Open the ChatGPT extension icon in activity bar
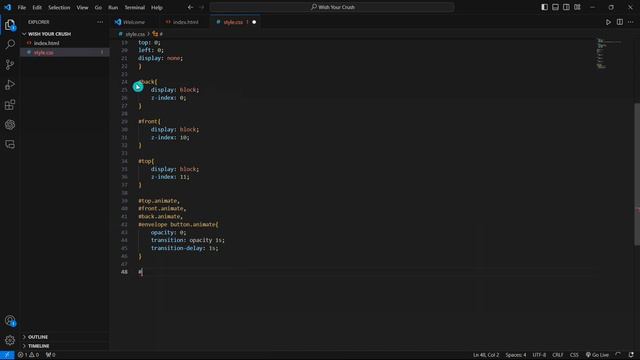The height and width of the screenshot is (360, 640). point(10,124)
